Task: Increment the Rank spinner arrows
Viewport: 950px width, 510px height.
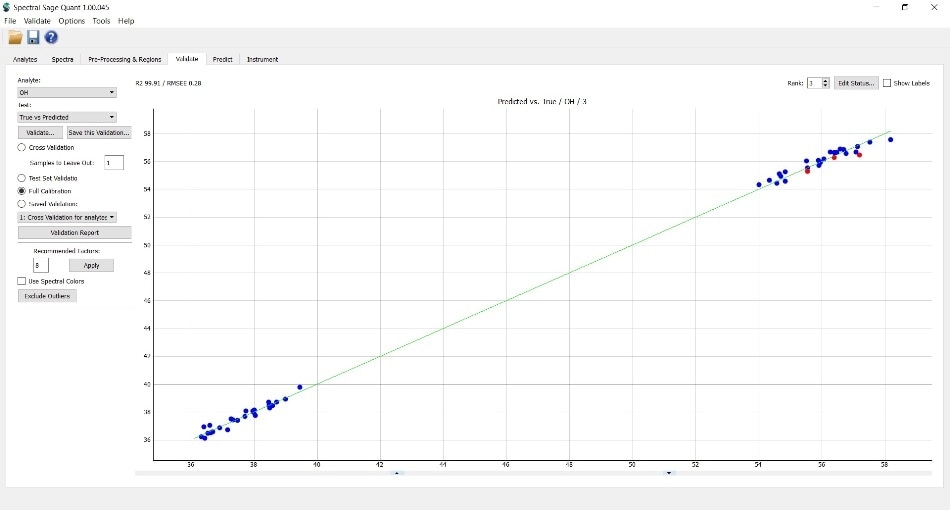Action: tap(825, 81)
